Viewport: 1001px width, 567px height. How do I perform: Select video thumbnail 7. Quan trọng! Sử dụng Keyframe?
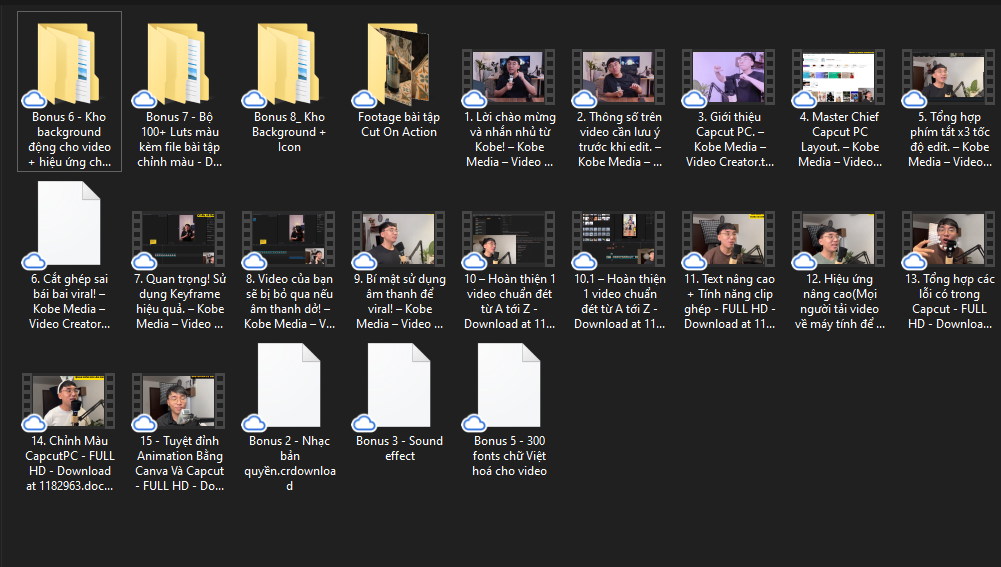[x=178, y=239]
